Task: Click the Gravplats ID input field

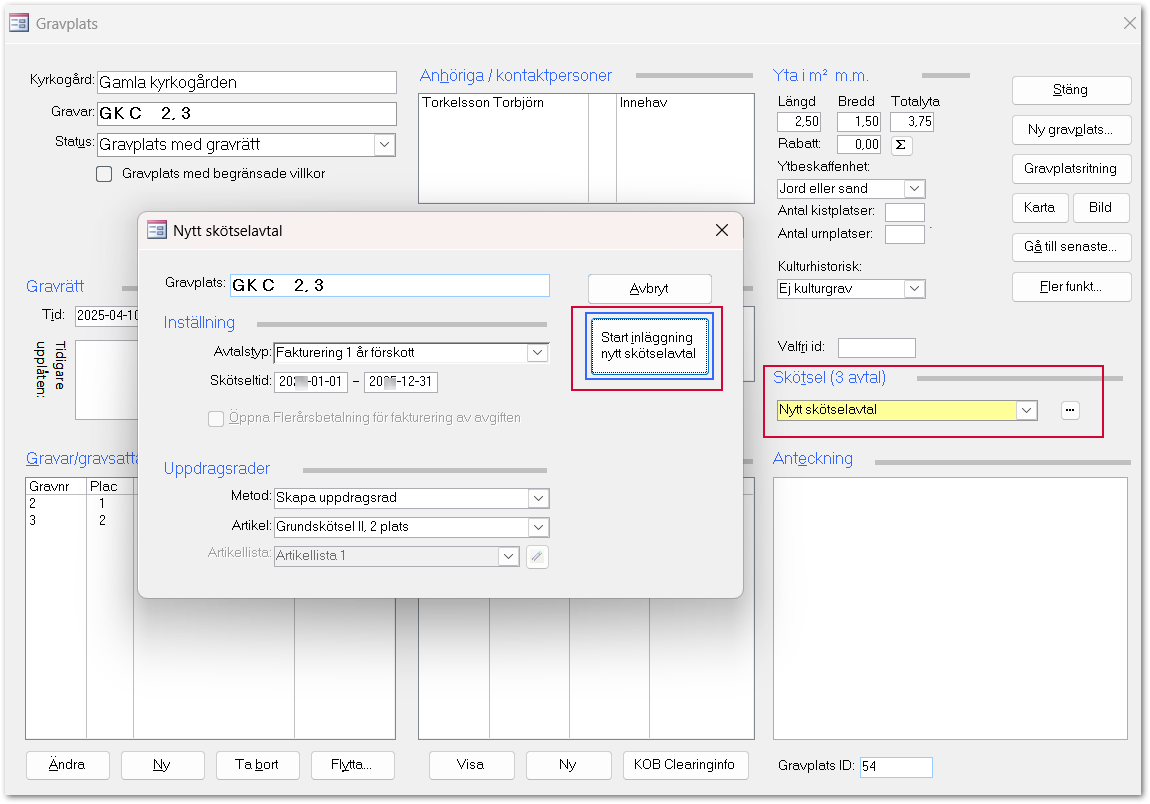Action: click(x=895, y=767)
